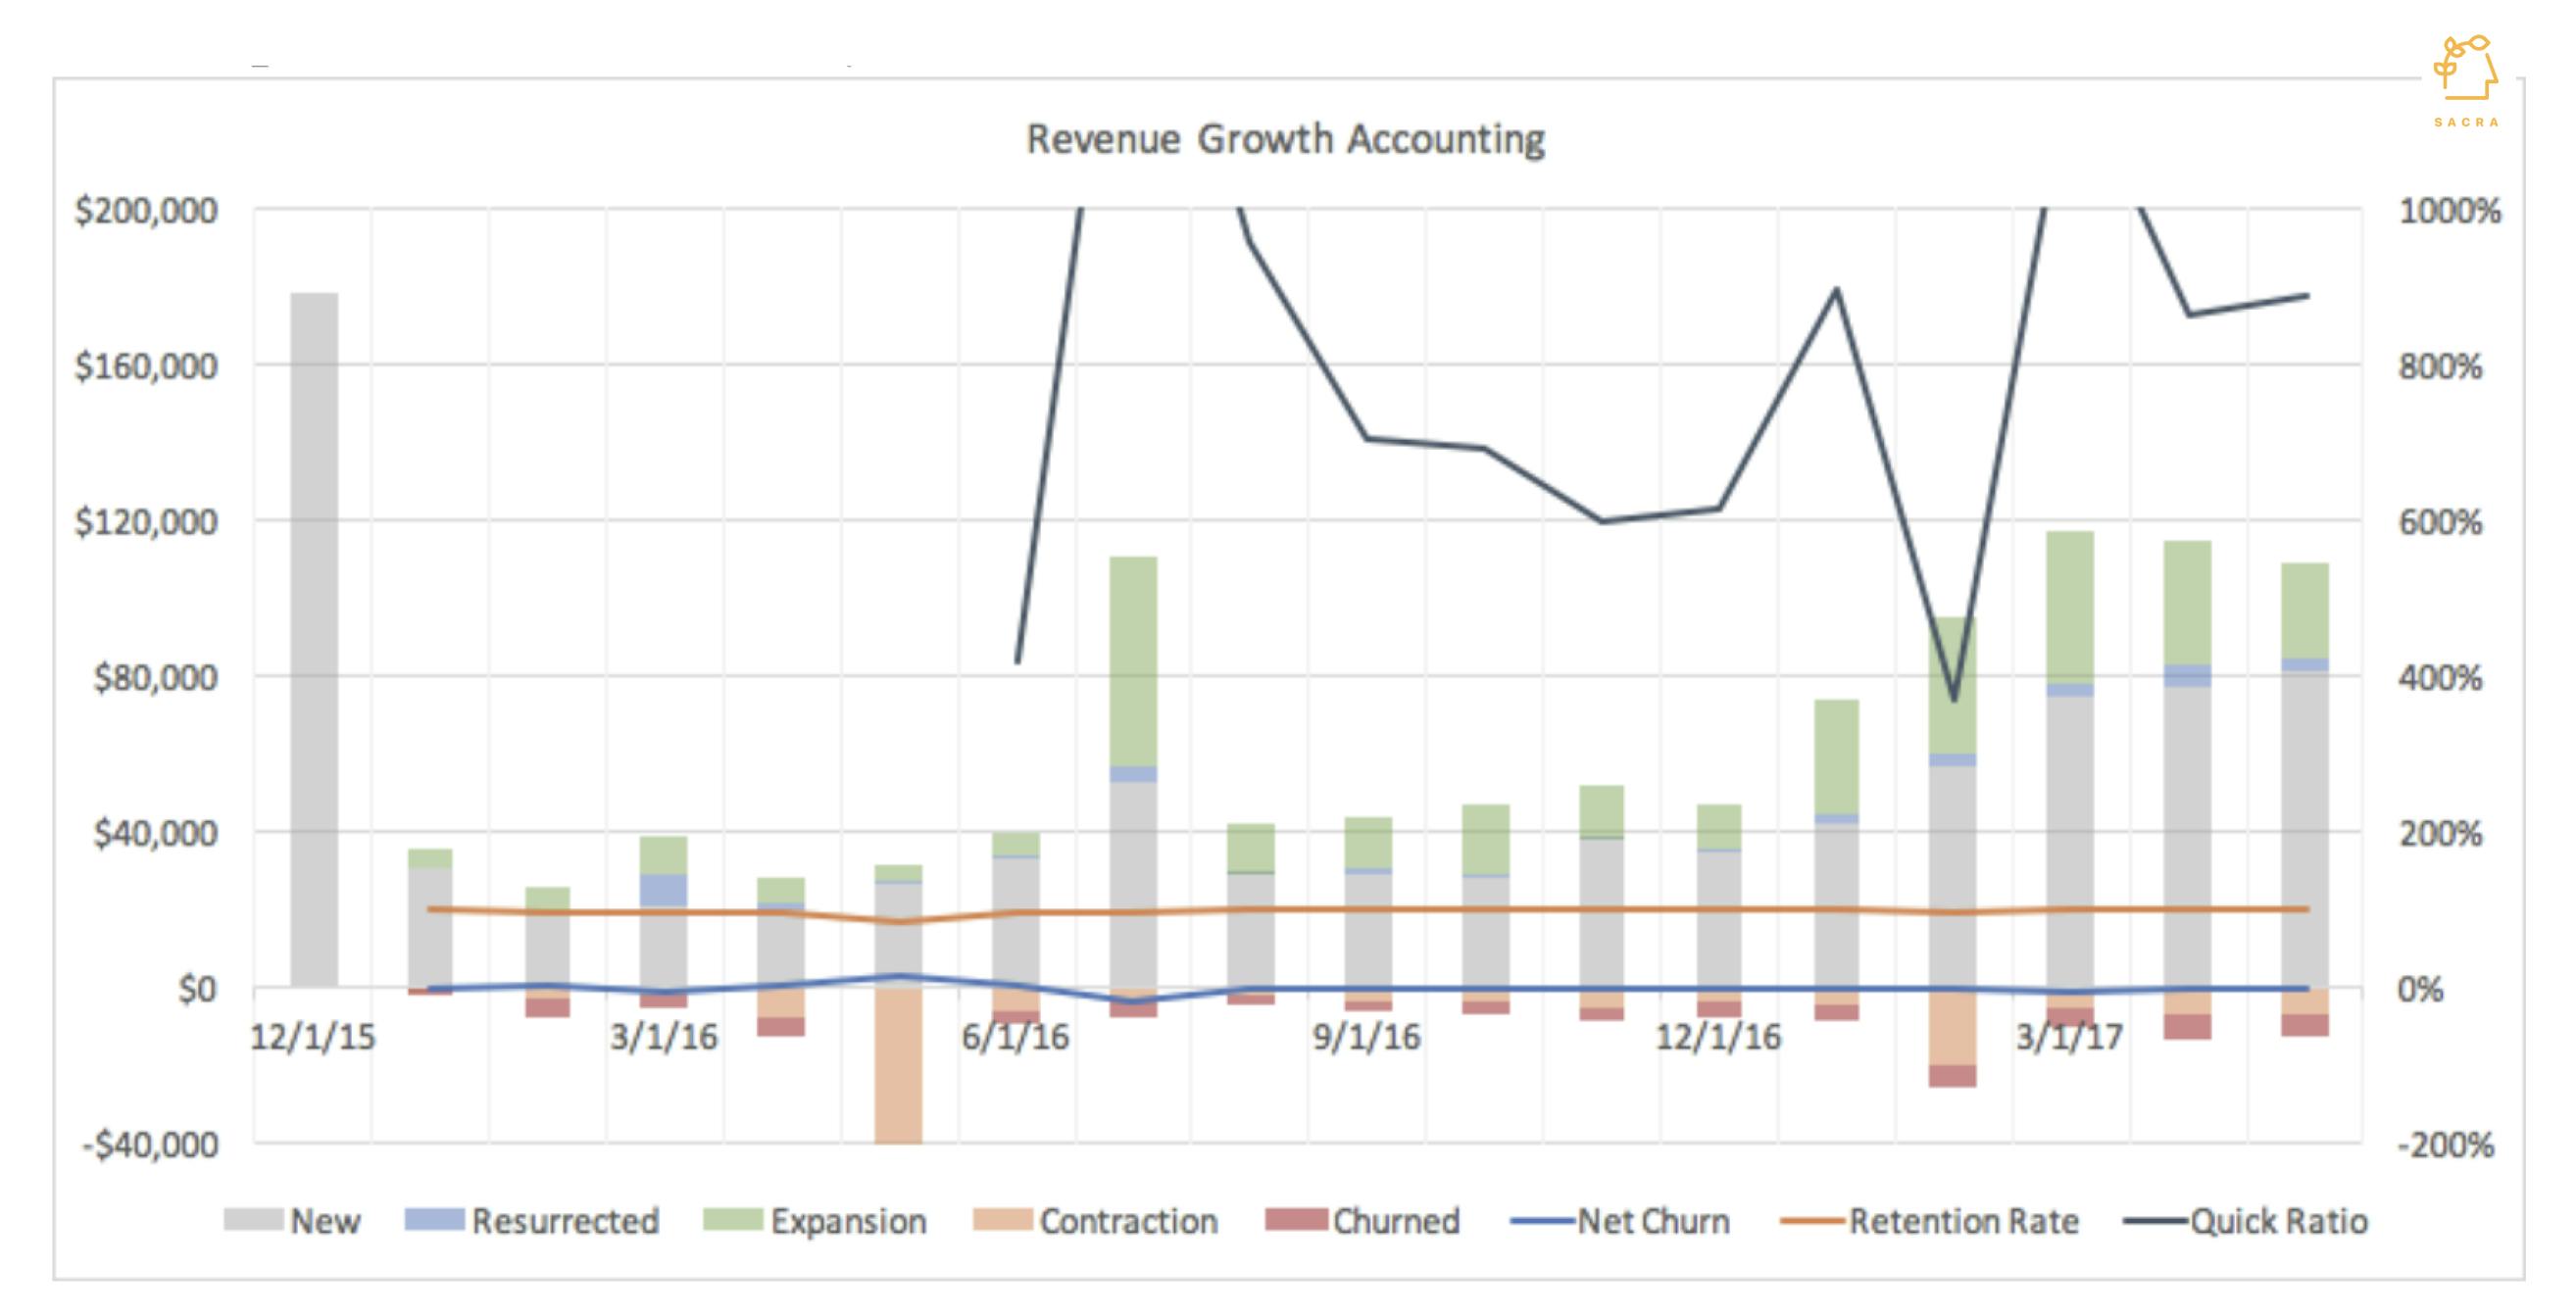Screen dimensions: 2576x1315
Task: Click the 3/1/16 date label
Action: [x=664, y=1037]
